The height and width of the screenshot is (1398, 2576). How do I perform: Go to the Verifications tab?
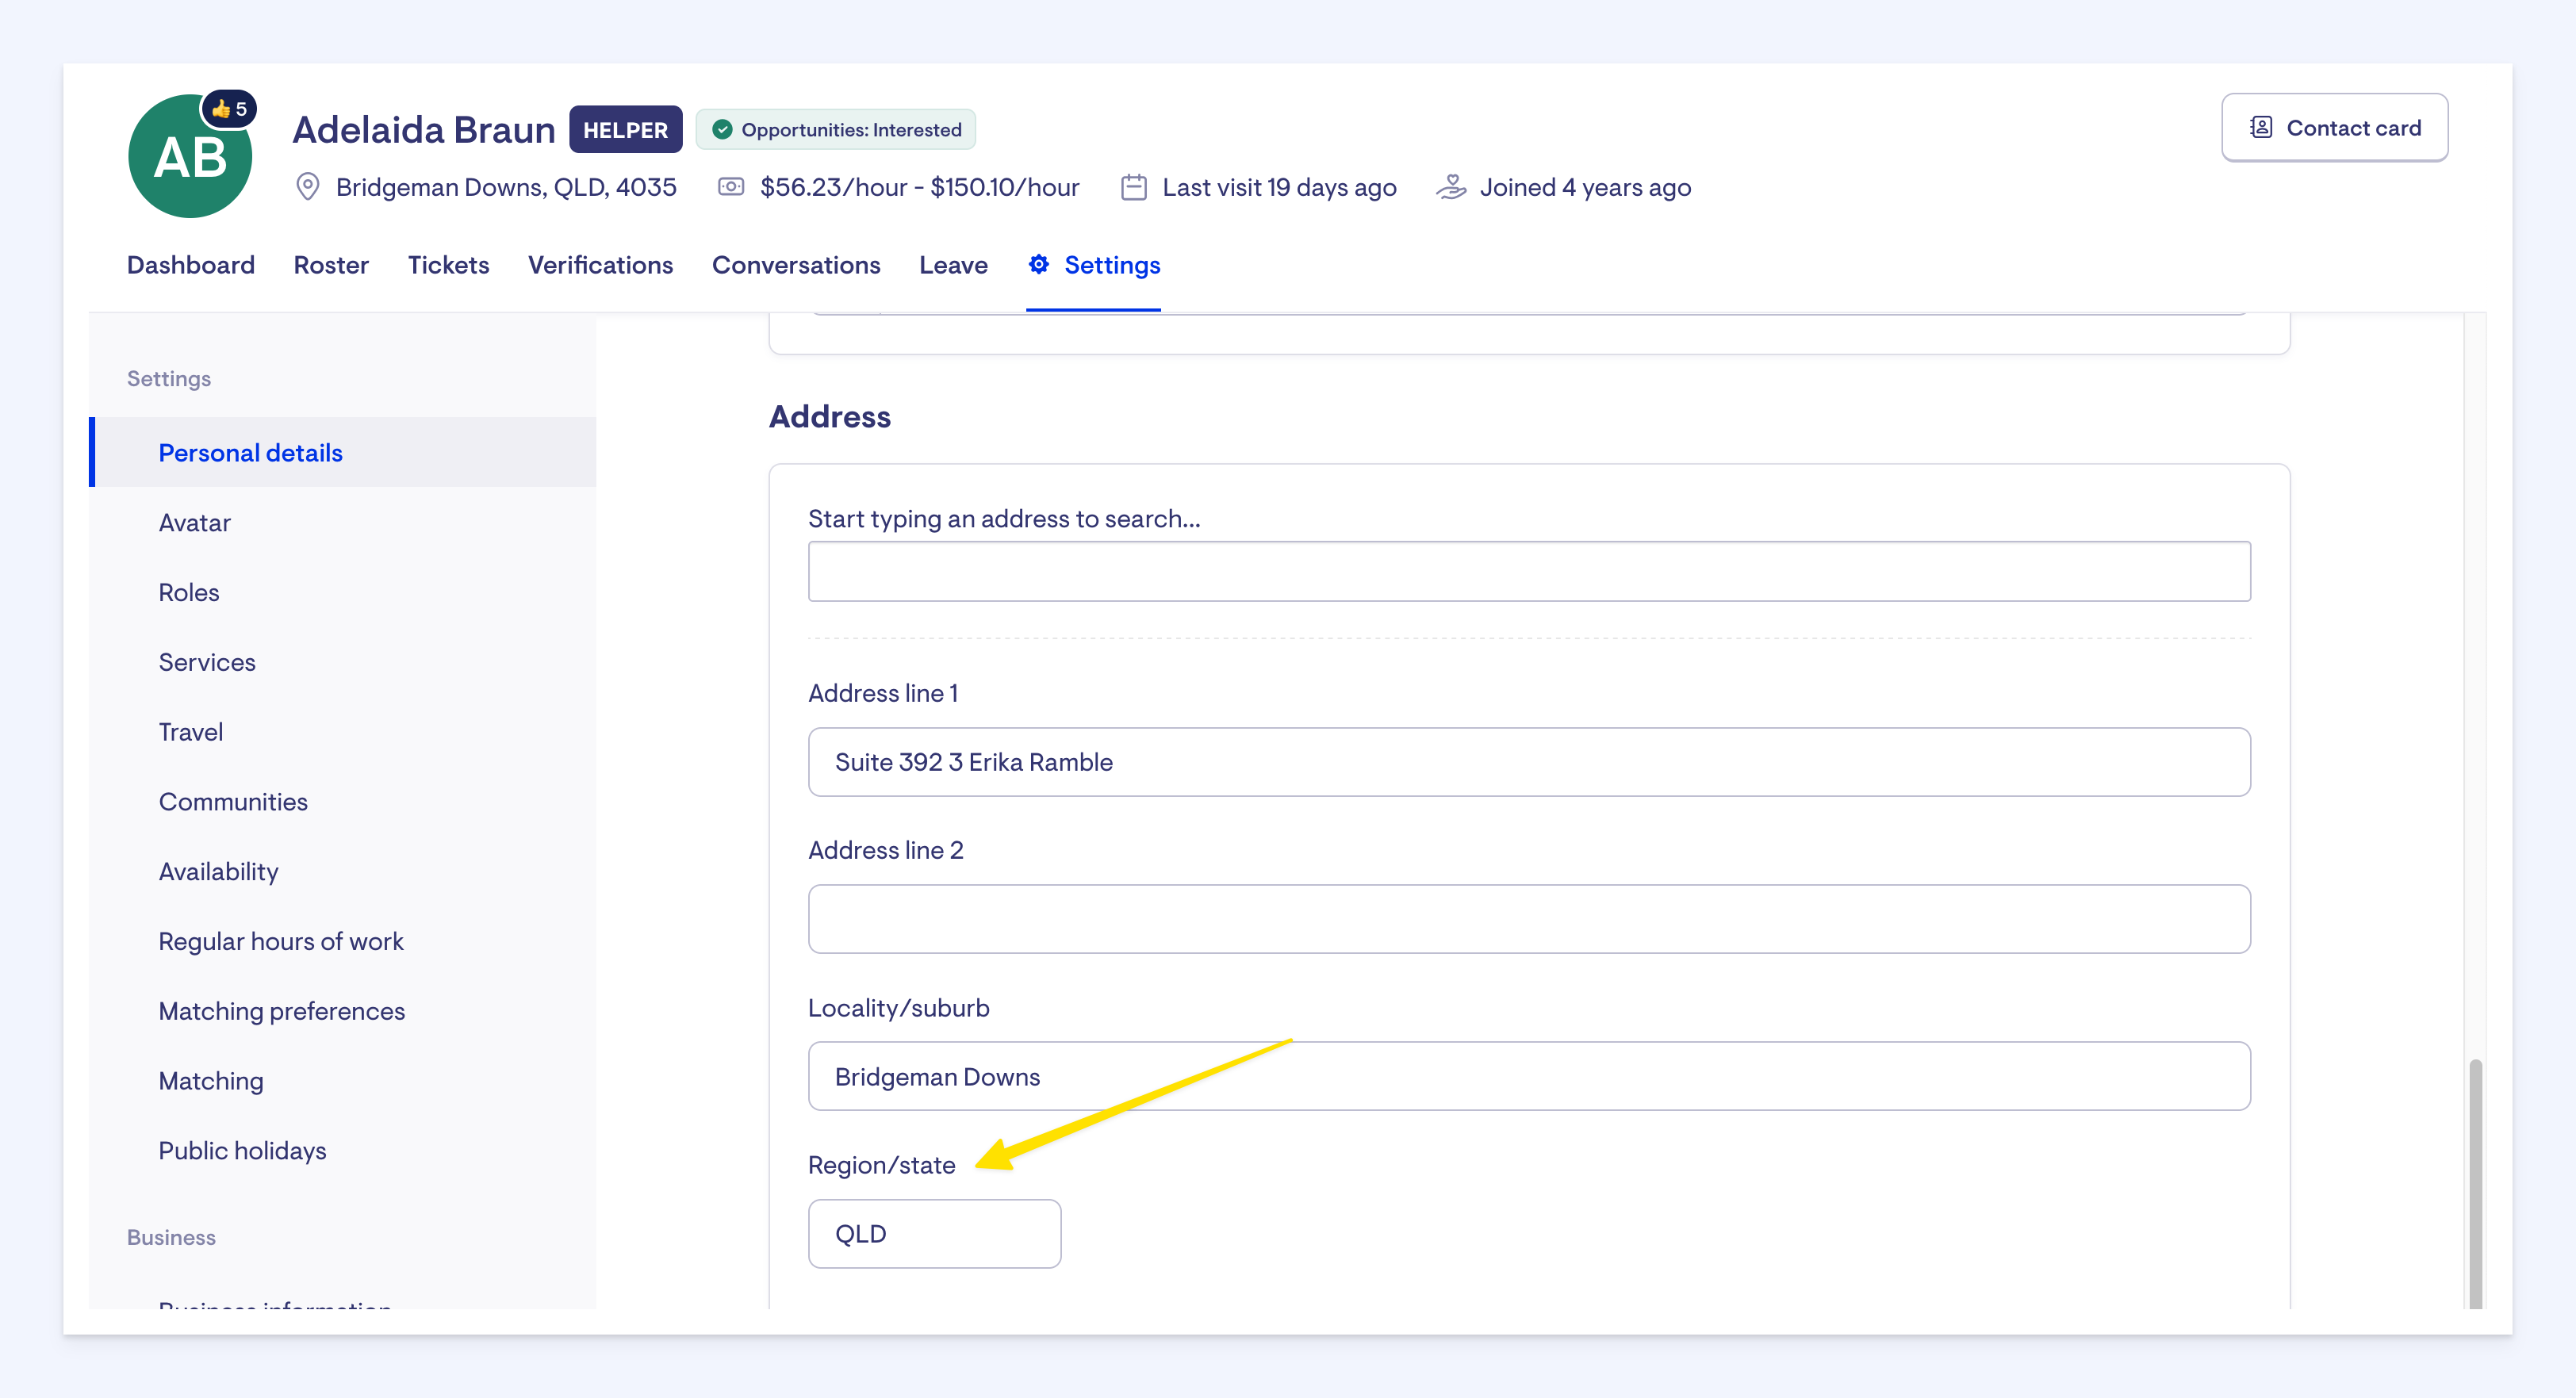(x=600, y=265)
